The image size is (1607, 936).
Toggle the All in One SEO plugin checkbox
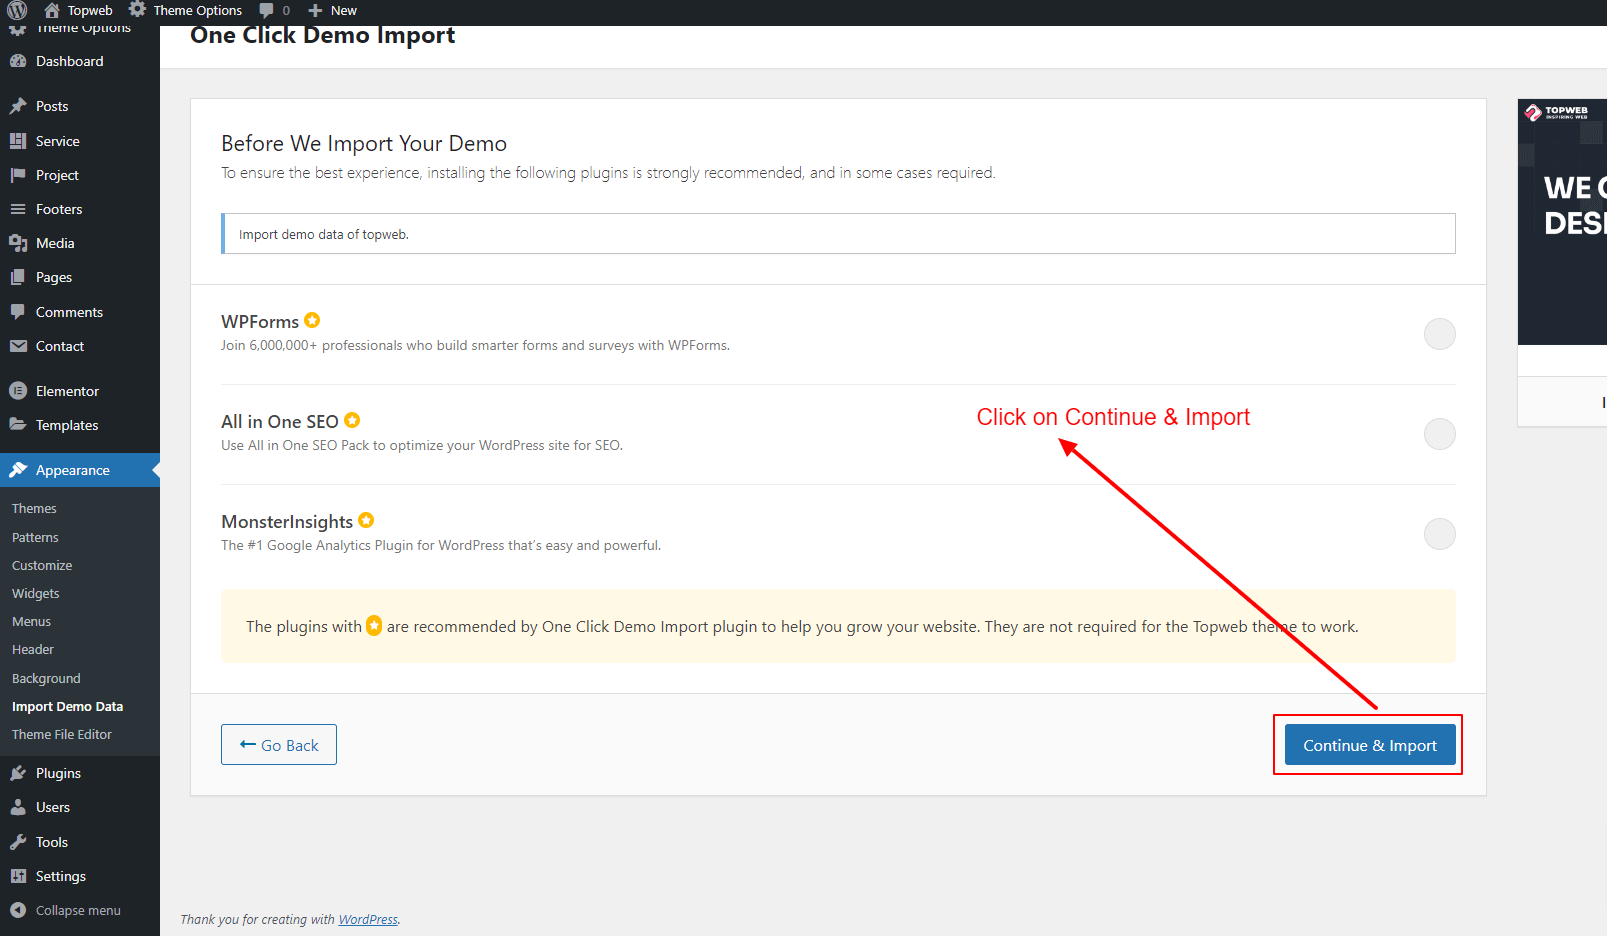pyautogui.click(x=1440, y=434)
